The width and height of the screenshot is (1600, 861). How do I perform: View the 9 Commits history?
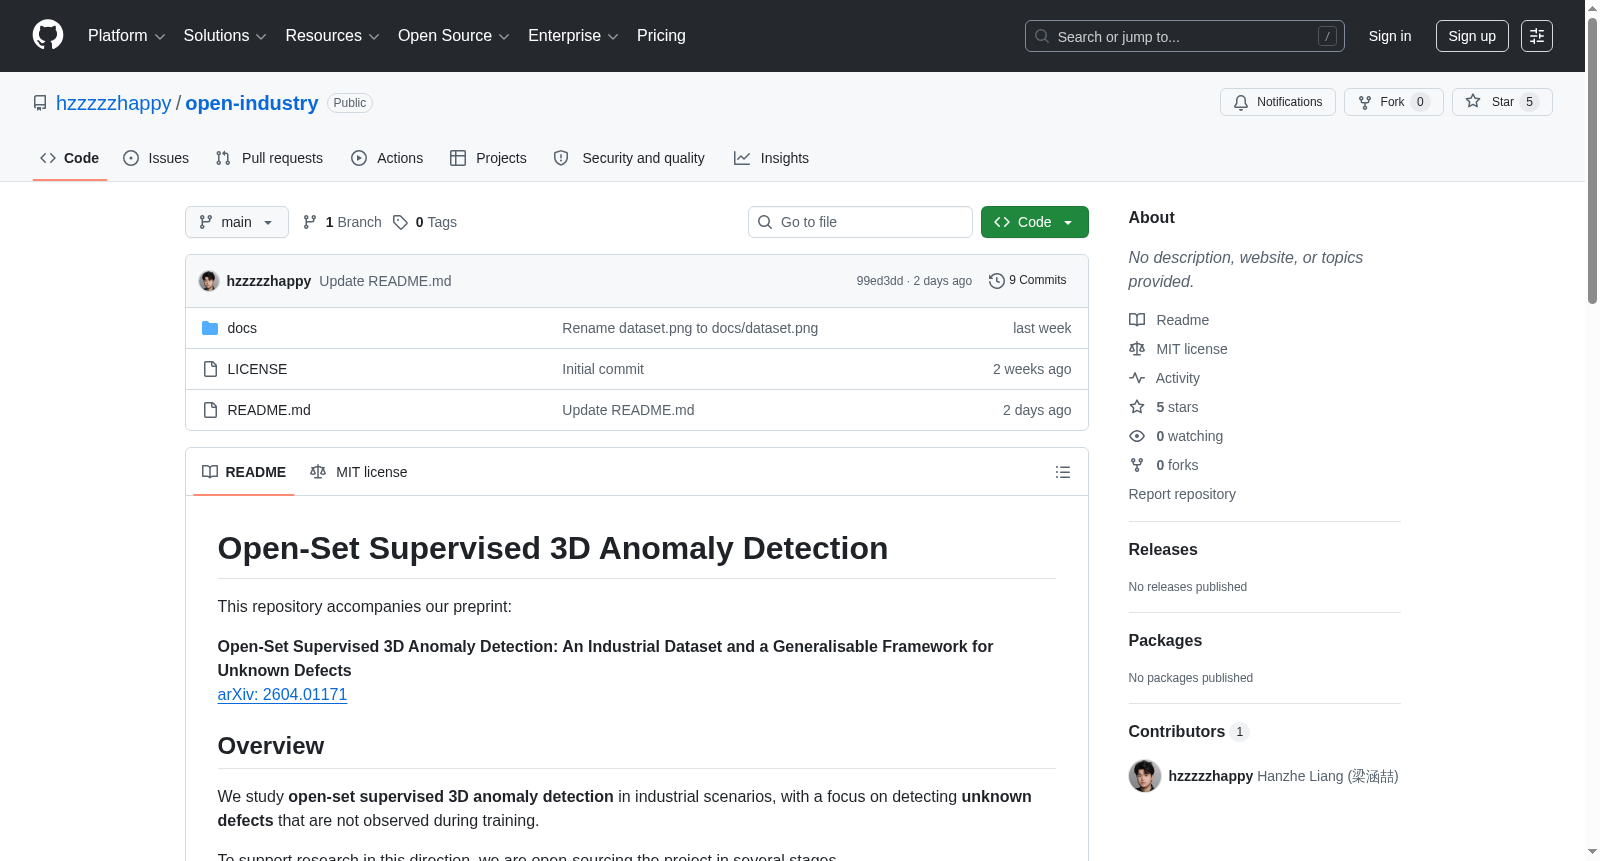pos(1028,281)
